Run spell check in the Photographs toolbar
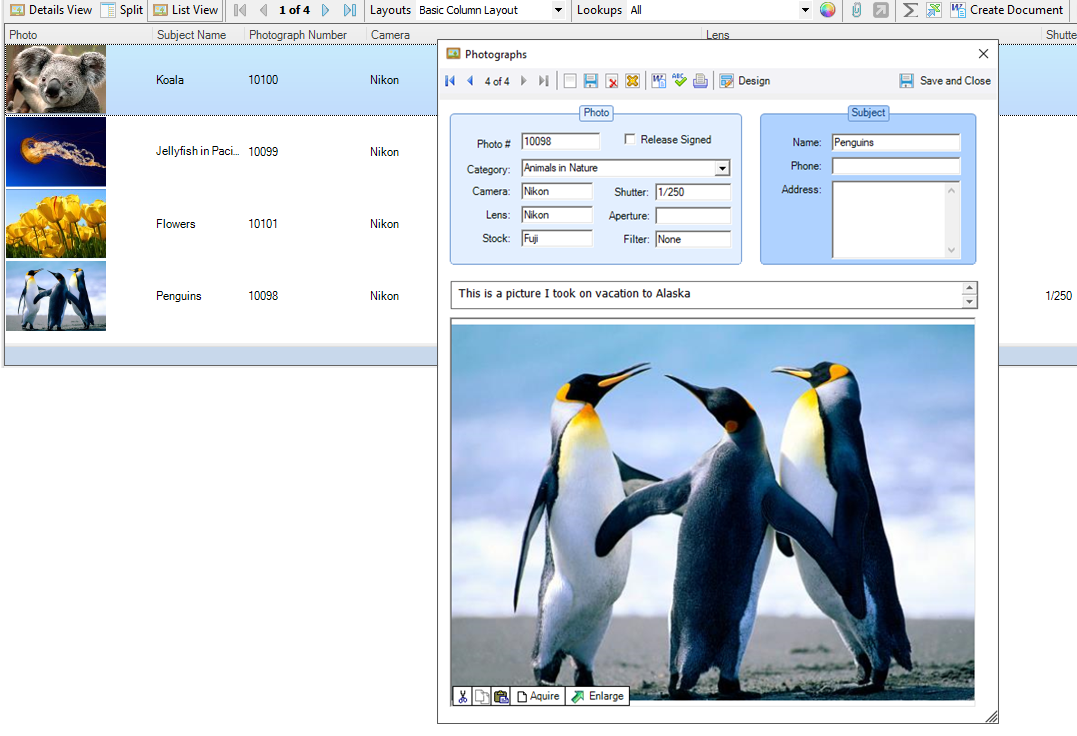The height and width of the screenshot is (736, 1077). click(x=680, y=81)
